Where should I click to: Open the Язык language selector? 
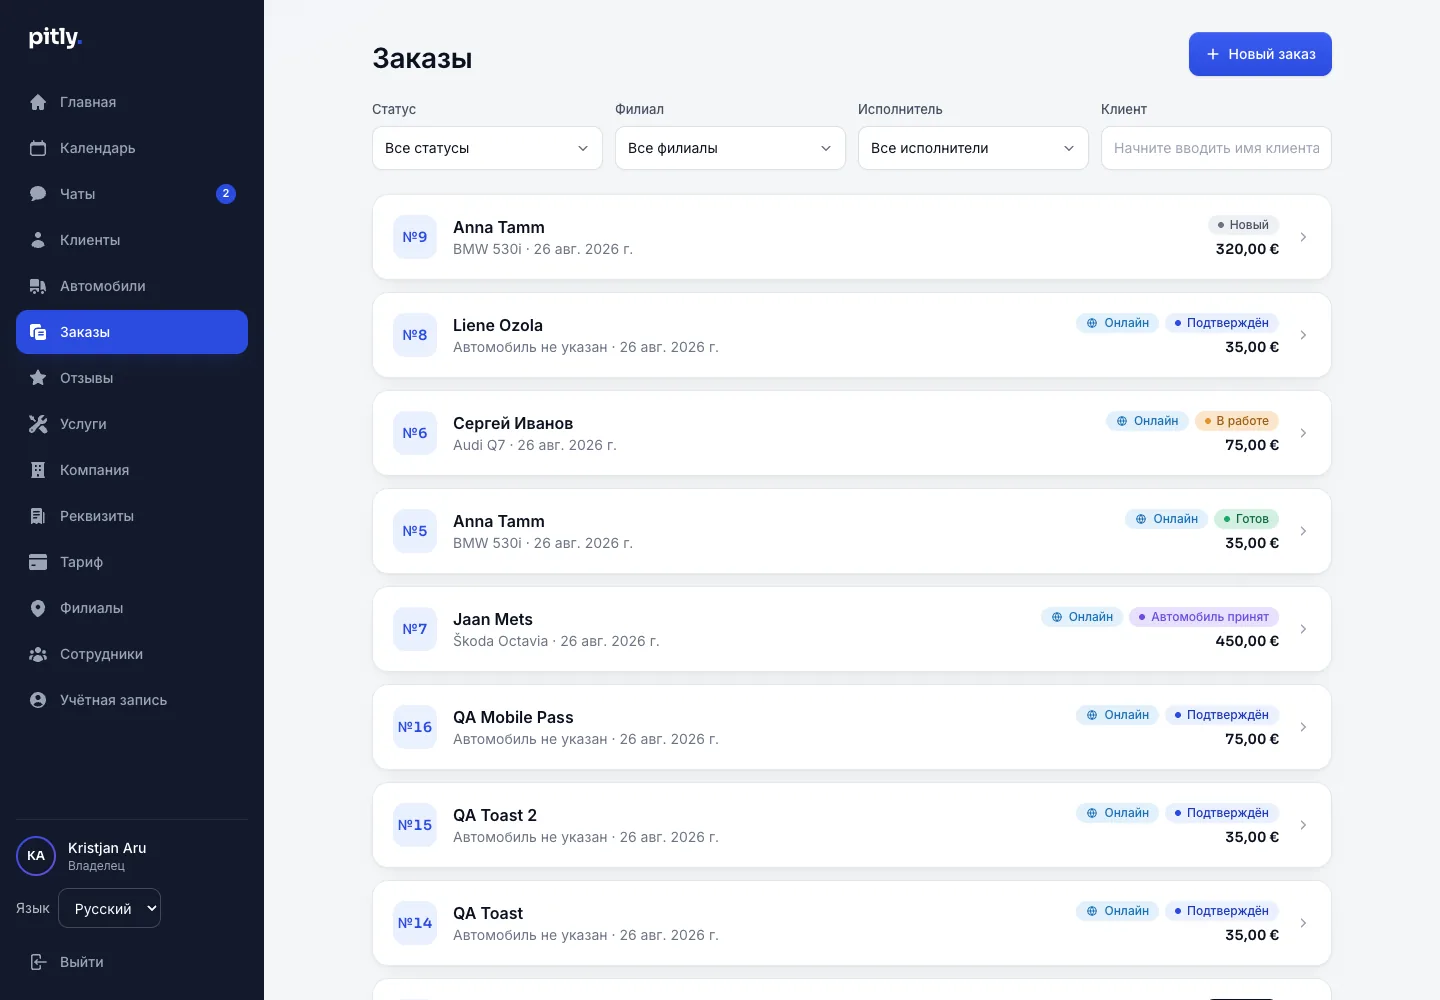point(109,908)
